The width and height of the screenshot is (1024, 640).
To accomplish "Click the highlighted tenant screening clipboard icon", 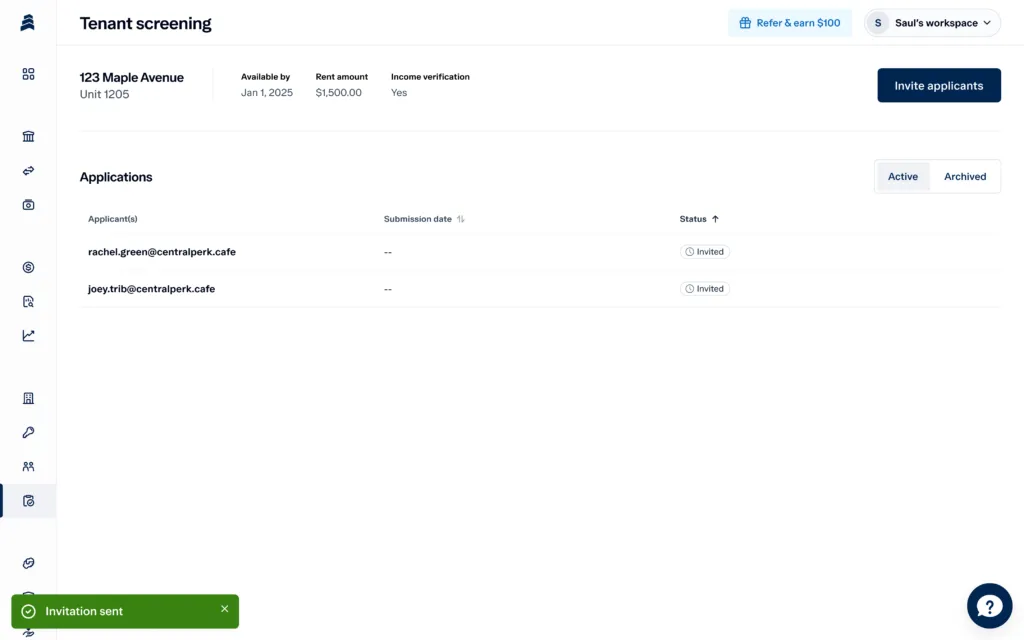I will (x=27, y=500).
